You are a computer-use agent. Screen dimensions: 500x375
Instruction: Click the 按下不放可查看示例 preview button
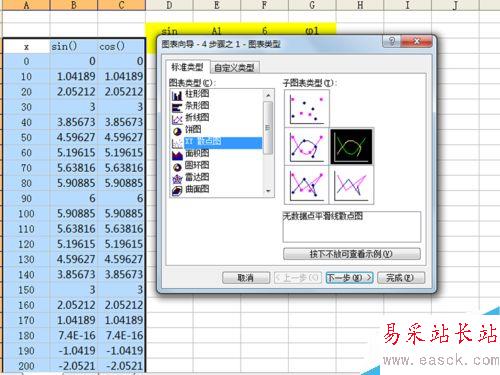(x=351, y=254)
